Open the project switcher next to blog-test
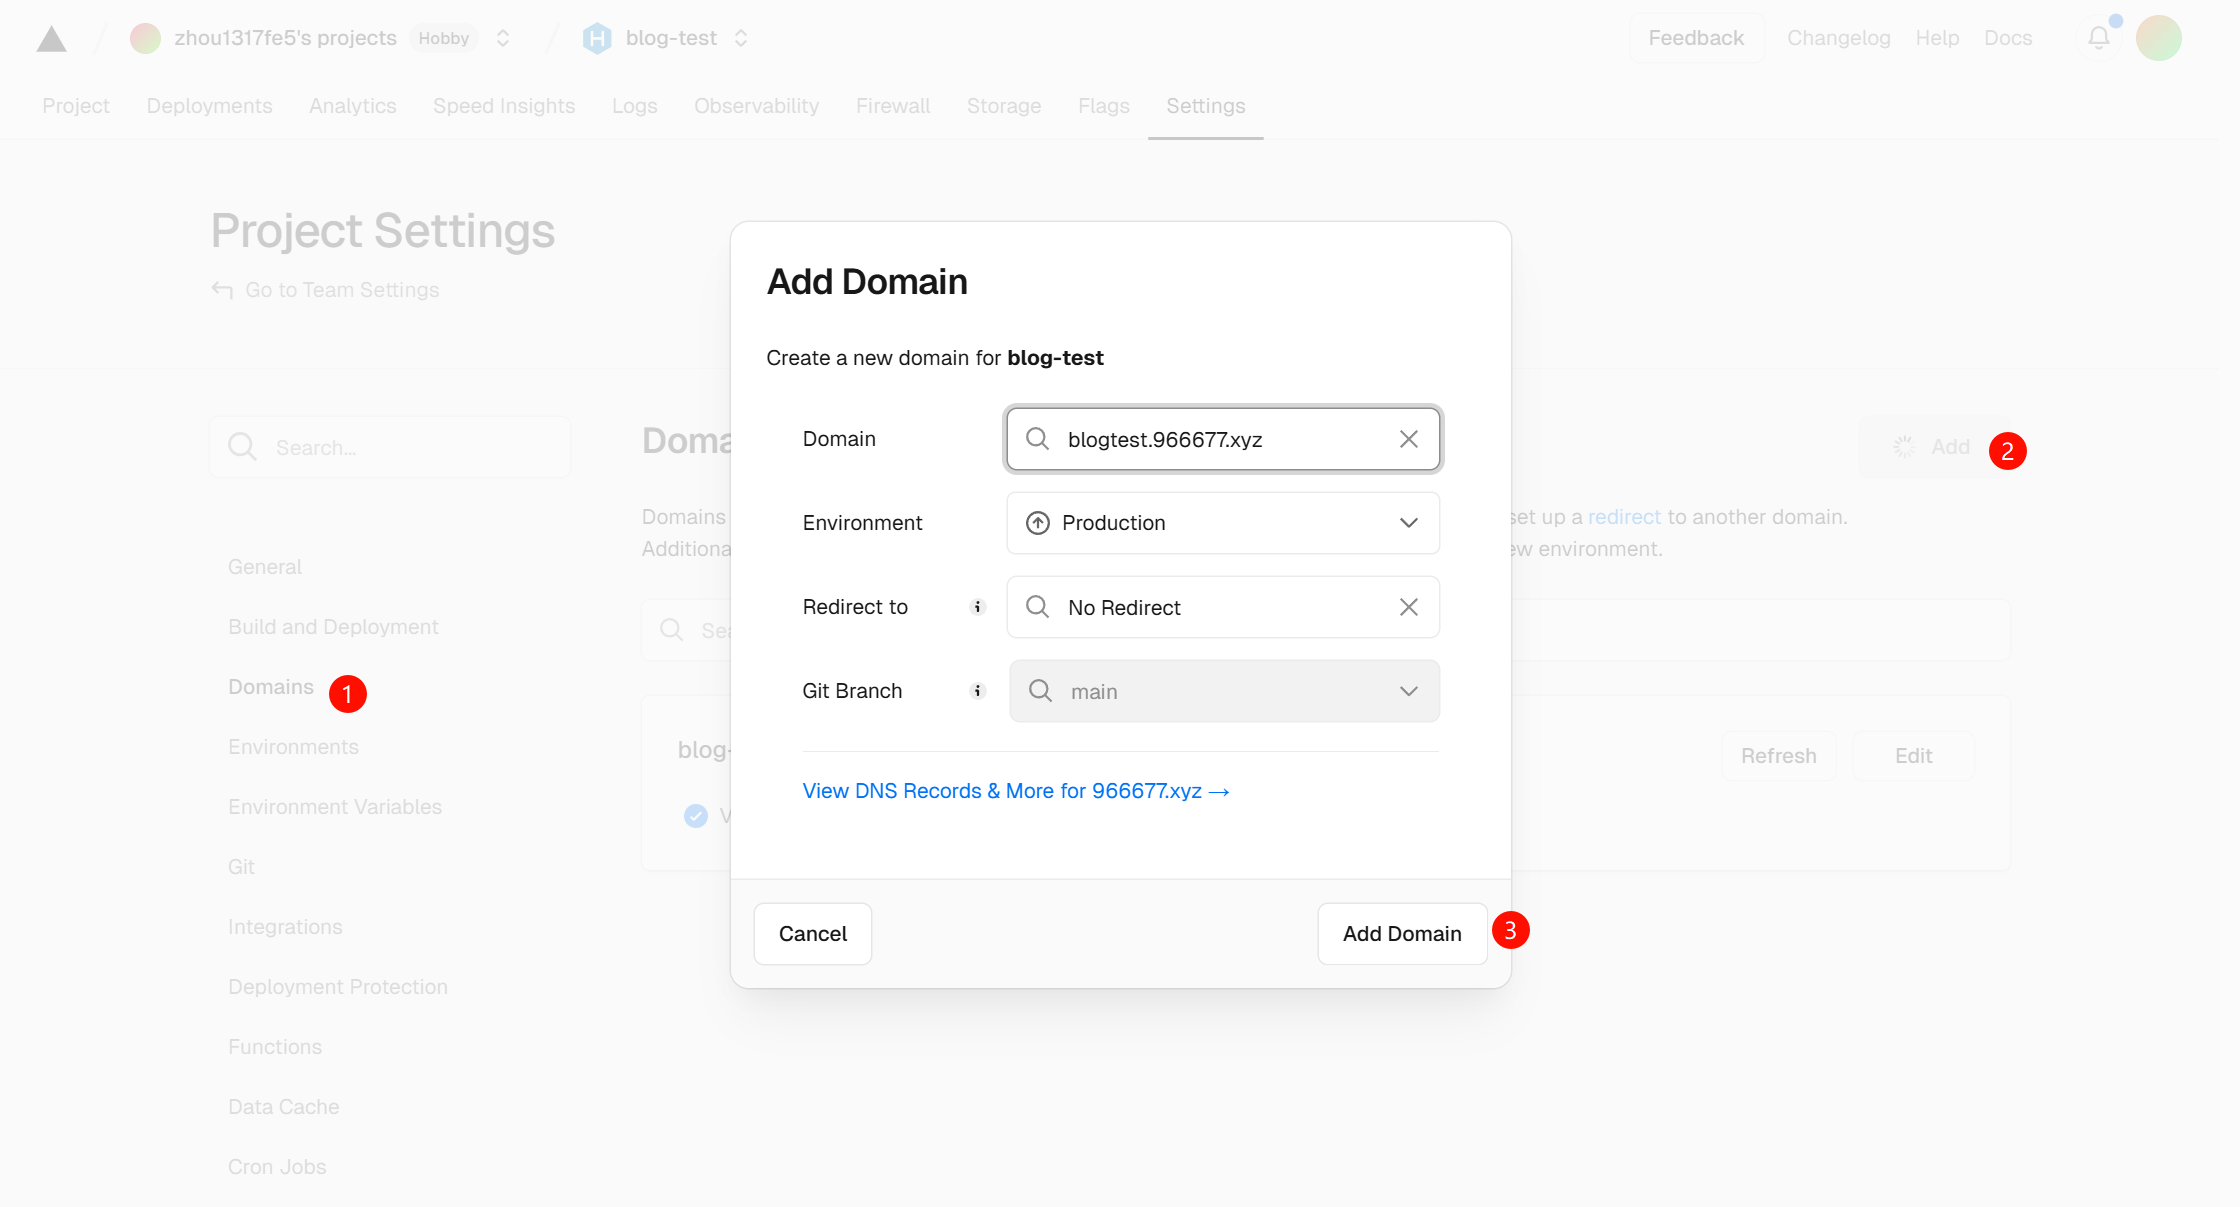This screenshot has width=2240, height=1207. tap(741, 38)
